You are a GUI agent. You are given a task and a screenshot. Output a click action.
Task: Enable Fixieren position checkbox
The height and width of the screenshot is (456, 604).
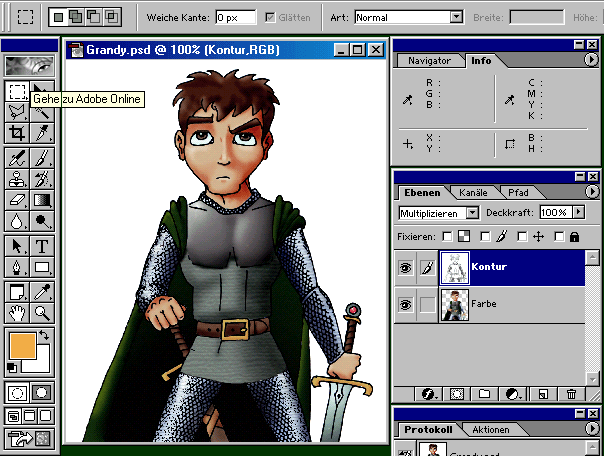[522, 236]
